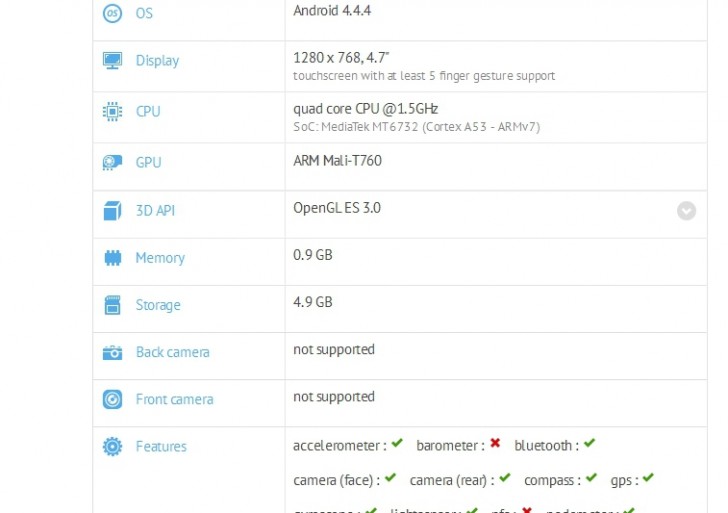This screenshot has width=728, height=513.
Task: Click the Front camera lens icon
Action: click(x=113, y=399)
